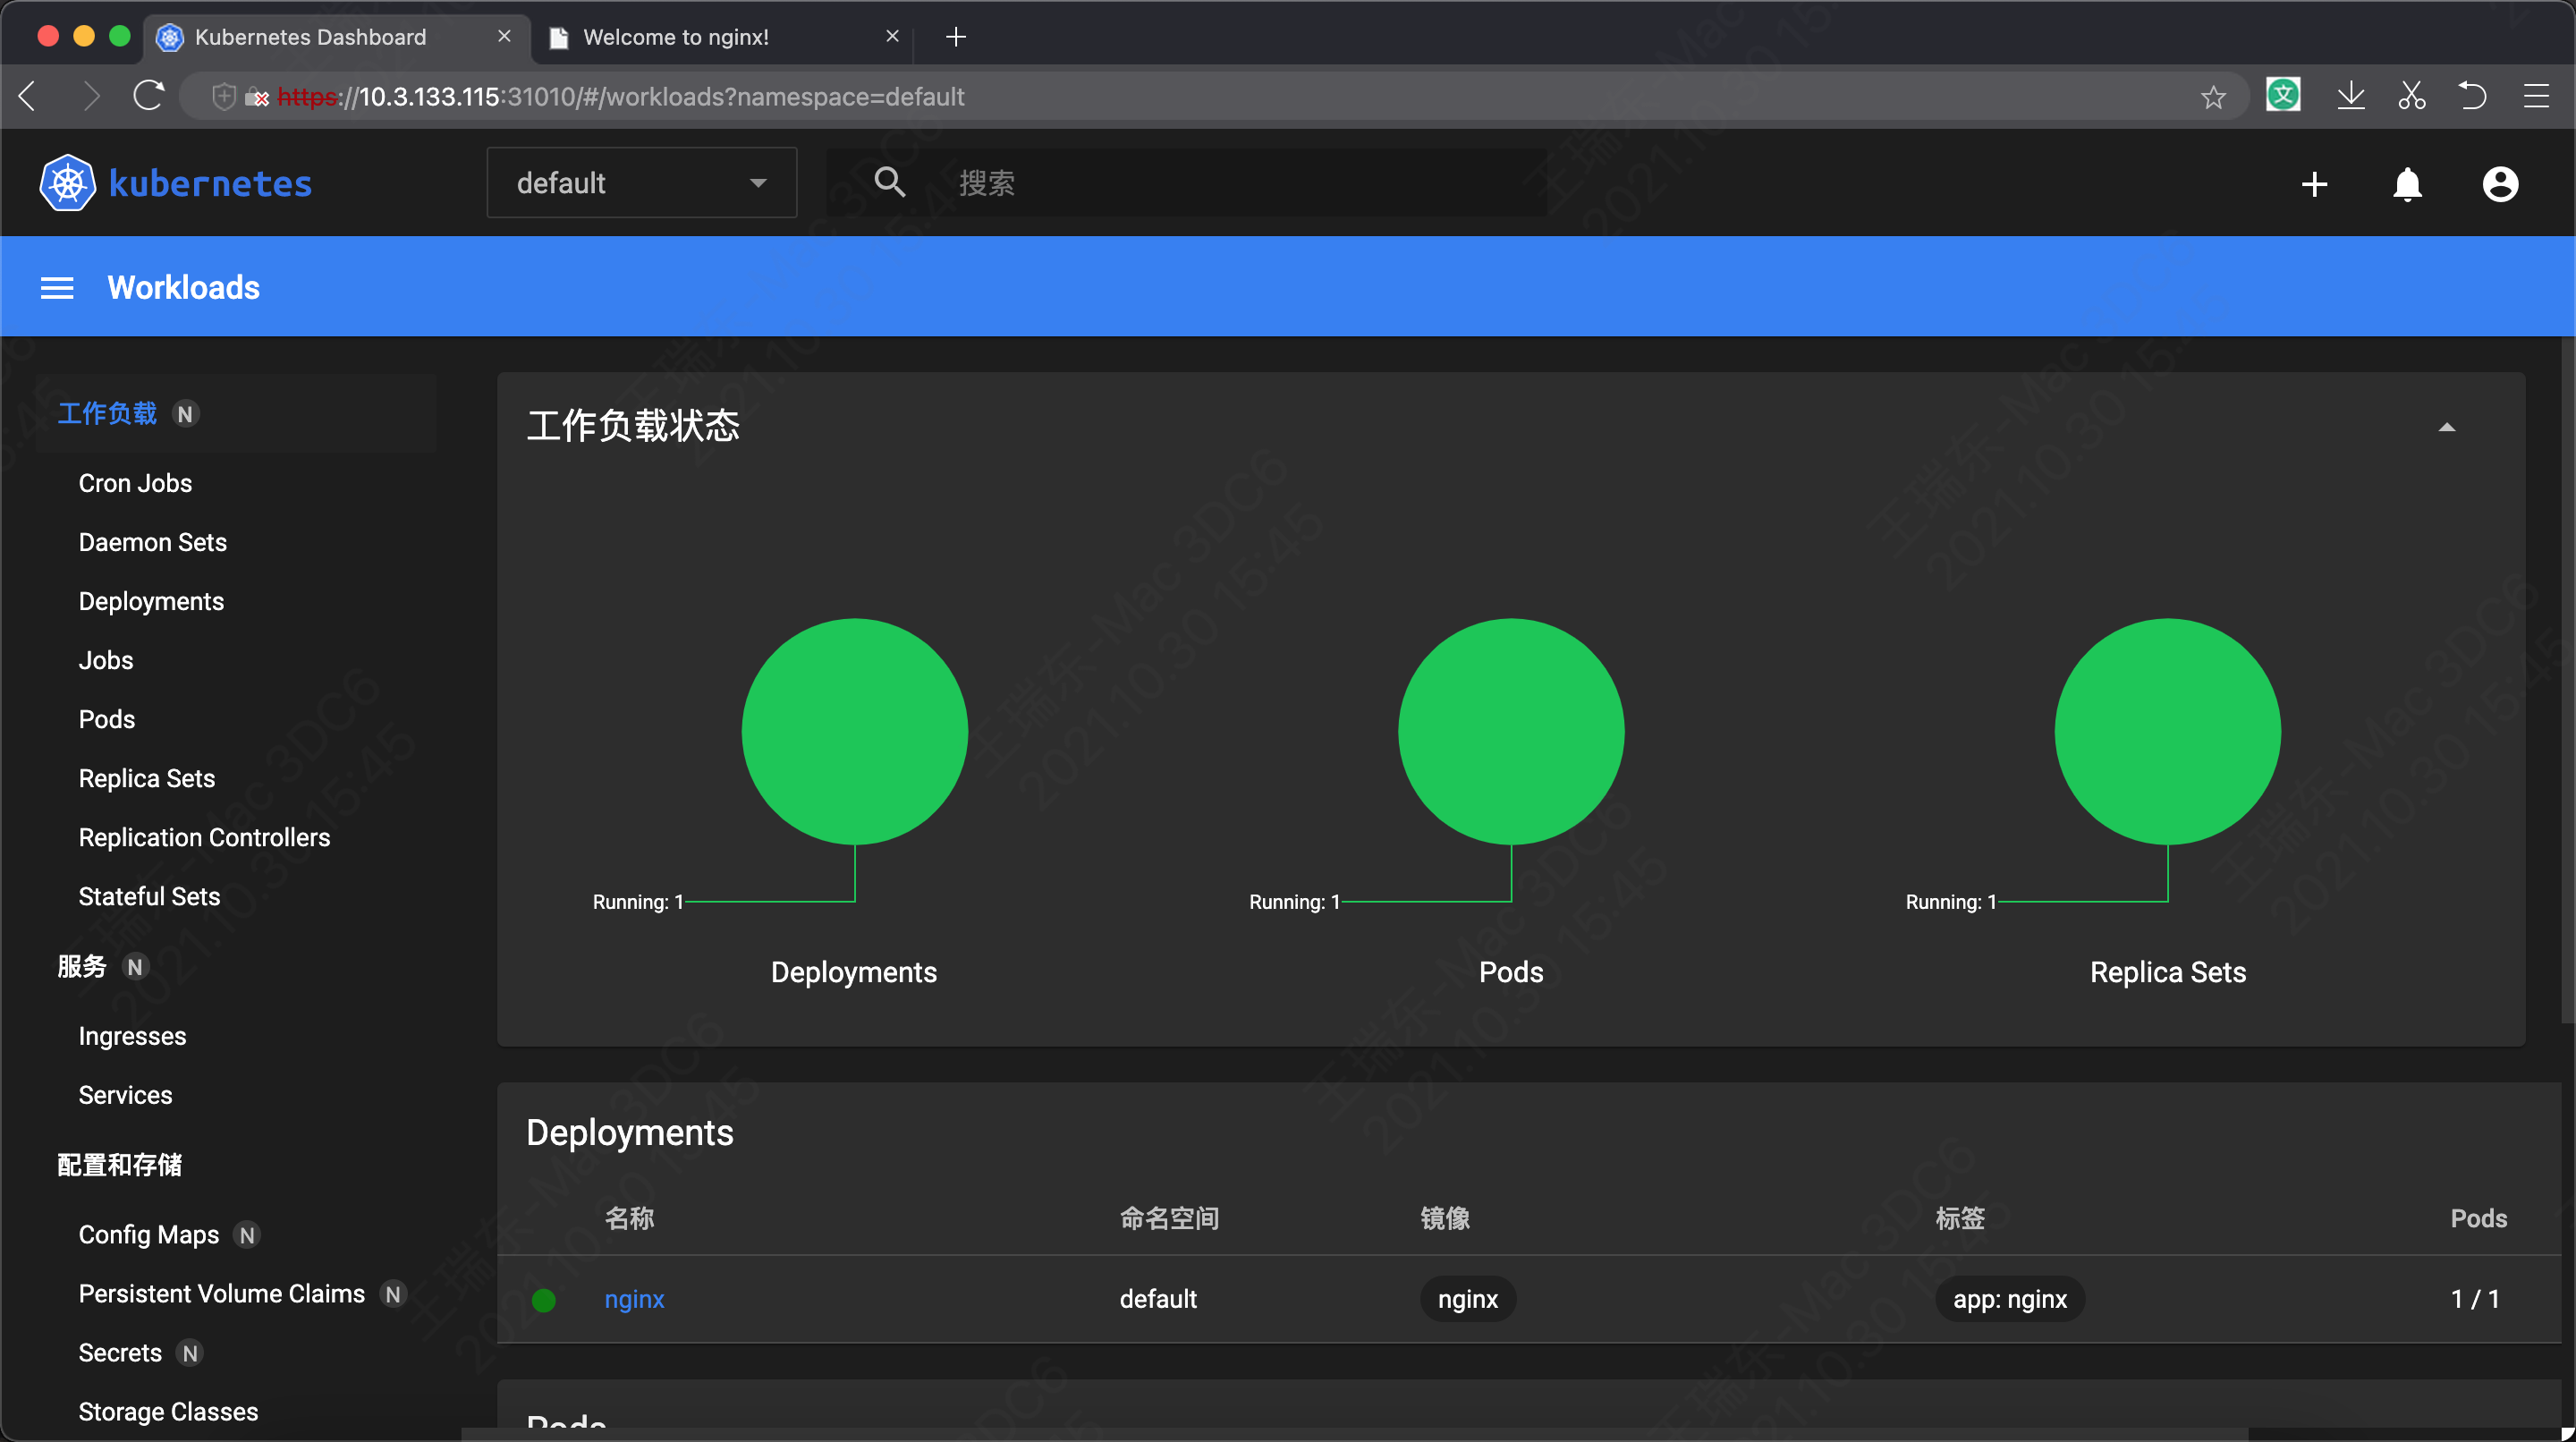Click the search magnifier icon
Screen dimensions: 2576x1442
[889, 182]
